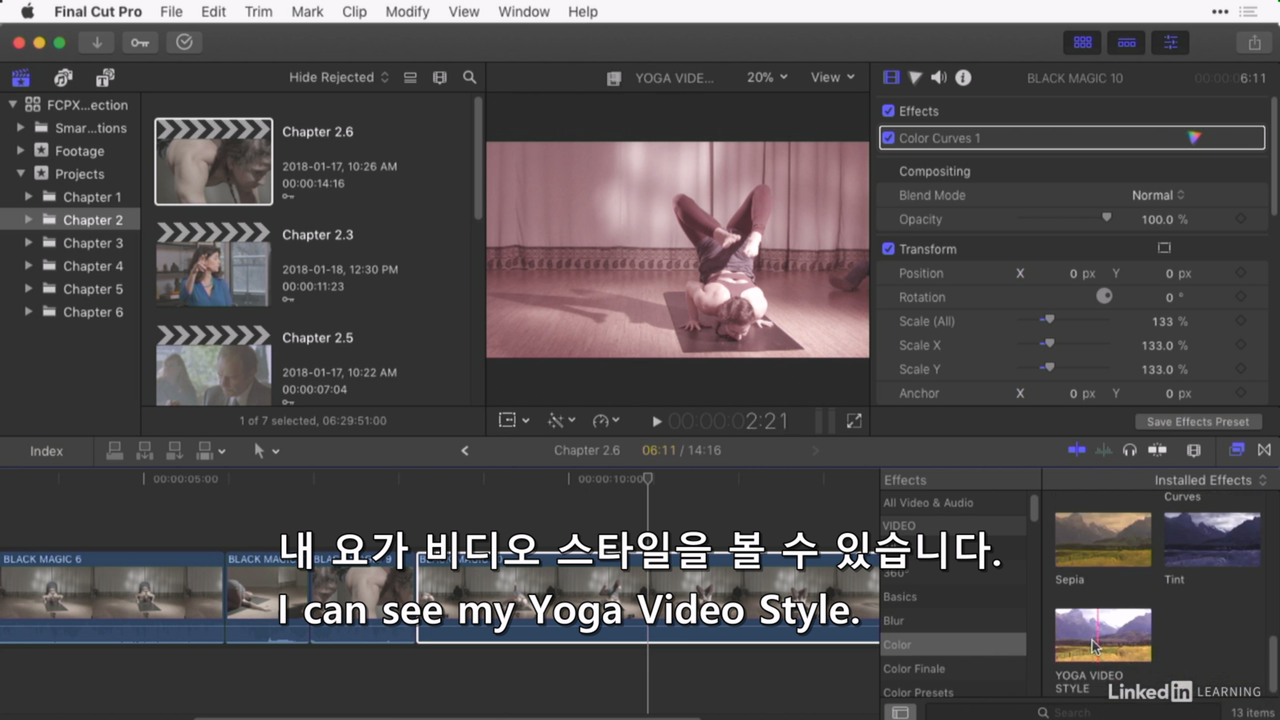
Task: Toggle the browser panel button in toolbar
Action: tap(1082, 42)
